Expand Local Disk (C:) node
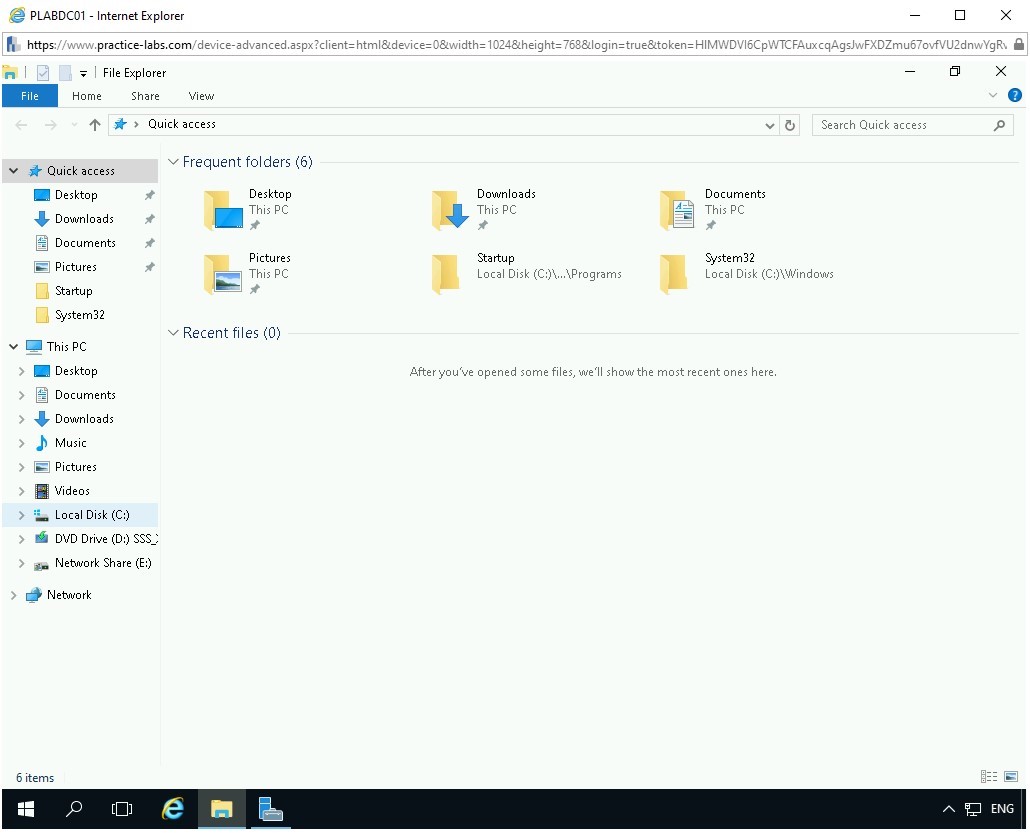Screen dimensions: 1030x833 [x=21, y=515]
